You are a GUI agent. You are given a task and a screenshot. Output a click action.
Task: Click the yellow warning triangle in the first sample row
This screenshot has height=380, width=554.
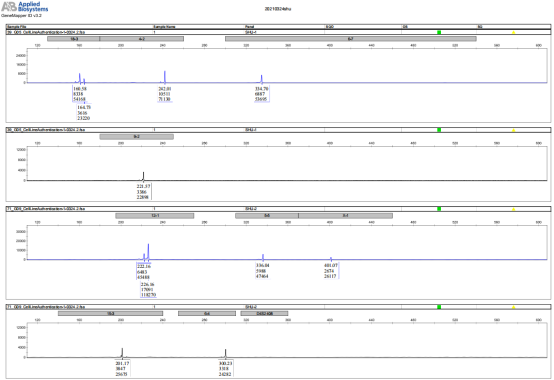click(x=514, y=32)
